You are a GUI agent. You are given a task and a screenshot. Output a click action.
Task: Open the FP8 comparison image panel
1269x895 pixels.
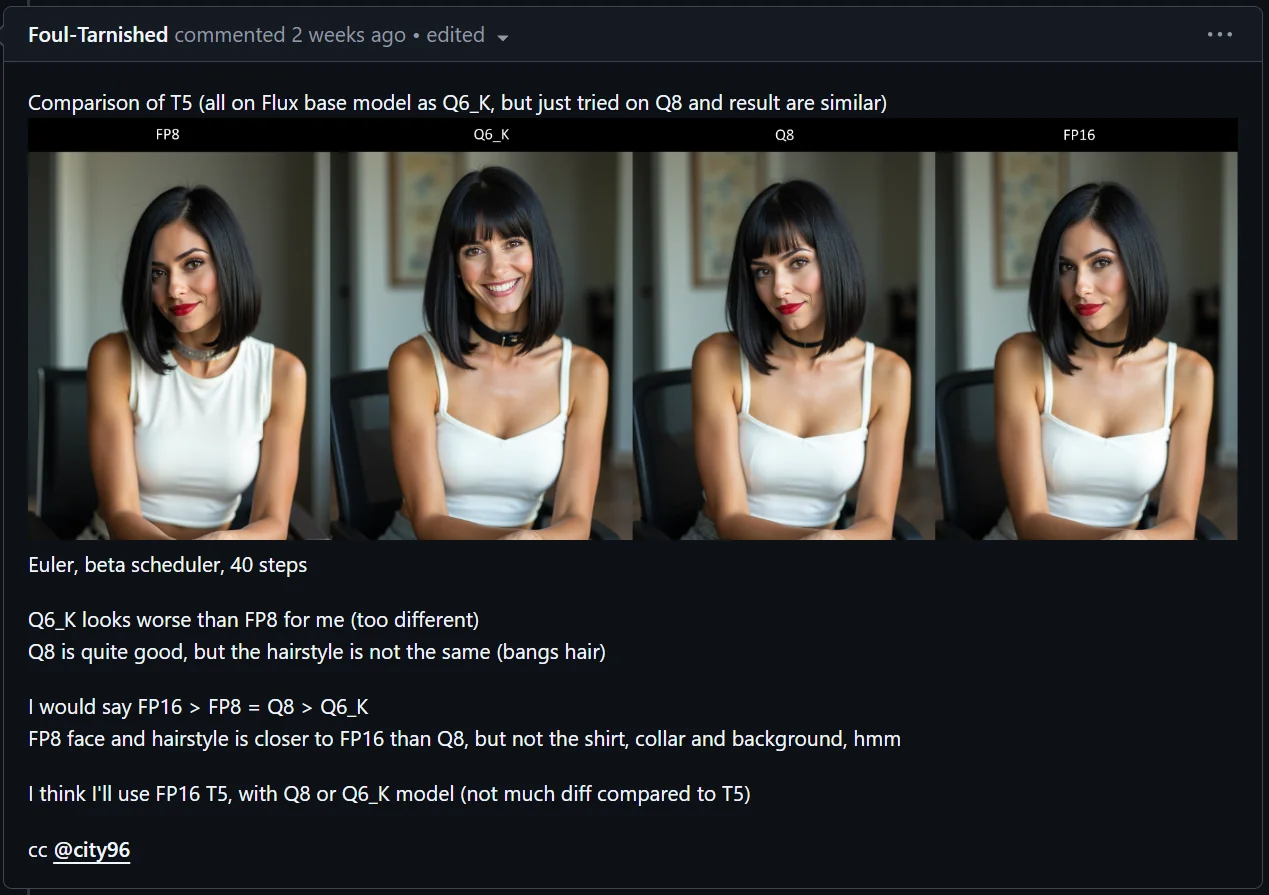point(179,345)
